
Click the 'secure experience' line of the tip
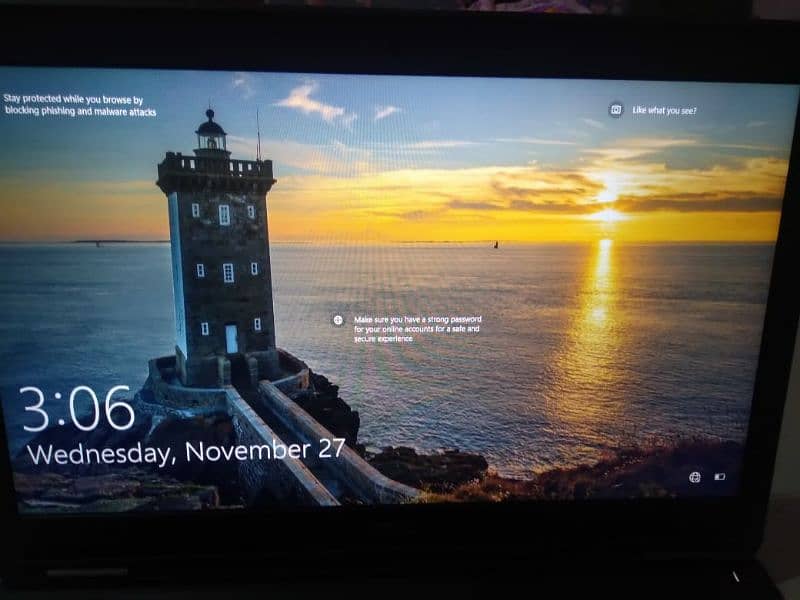click(383, 339)
